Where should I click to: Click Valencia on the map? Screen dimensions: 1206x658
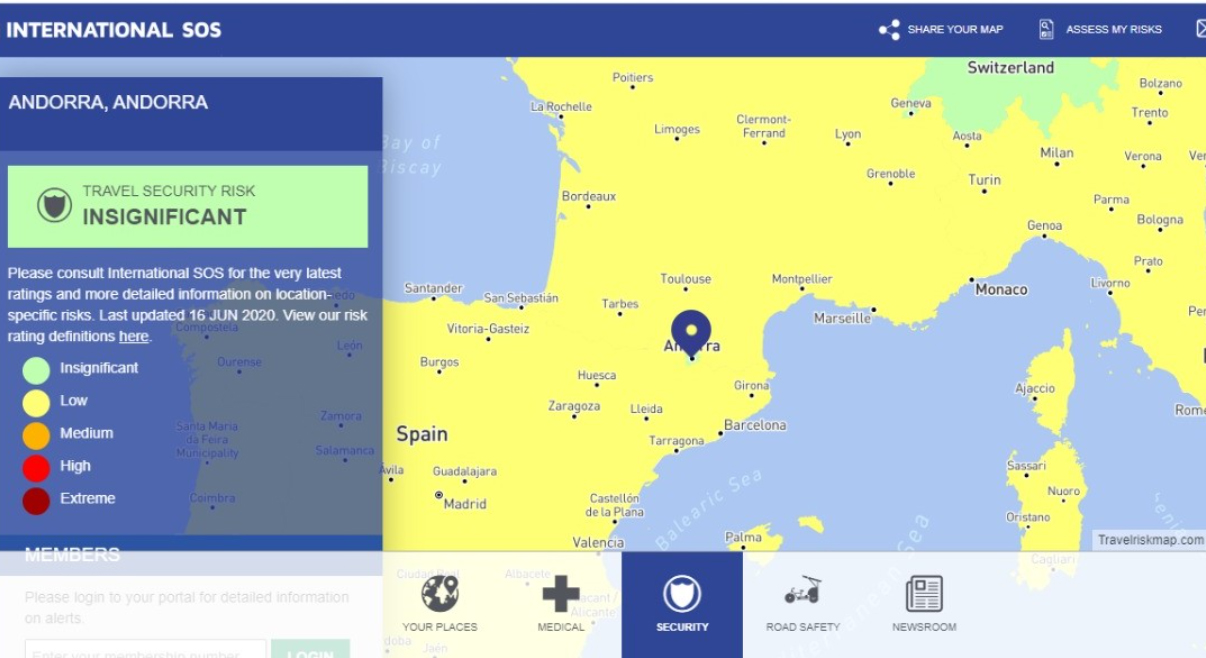click(x=598, y=543)
